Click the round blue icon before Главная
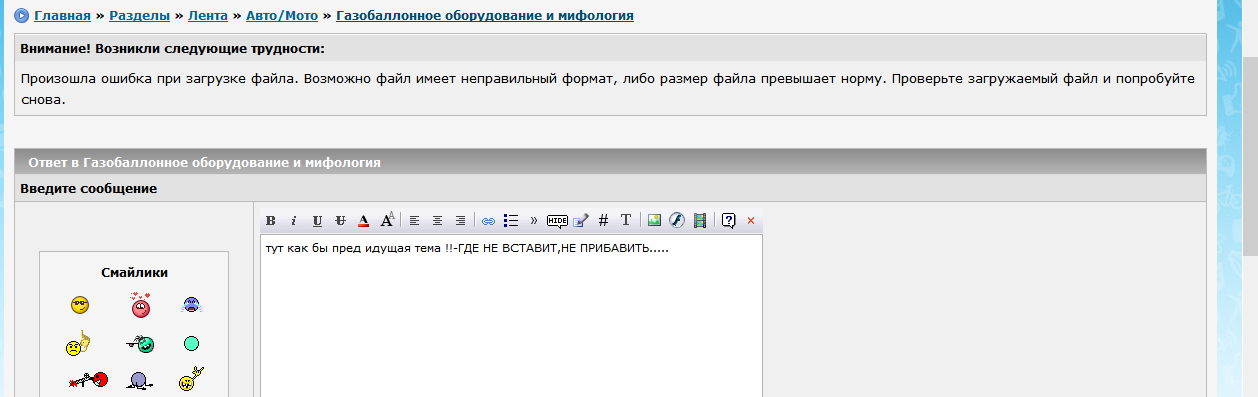This screenshot has height=397, width=1258. [21, 16]
